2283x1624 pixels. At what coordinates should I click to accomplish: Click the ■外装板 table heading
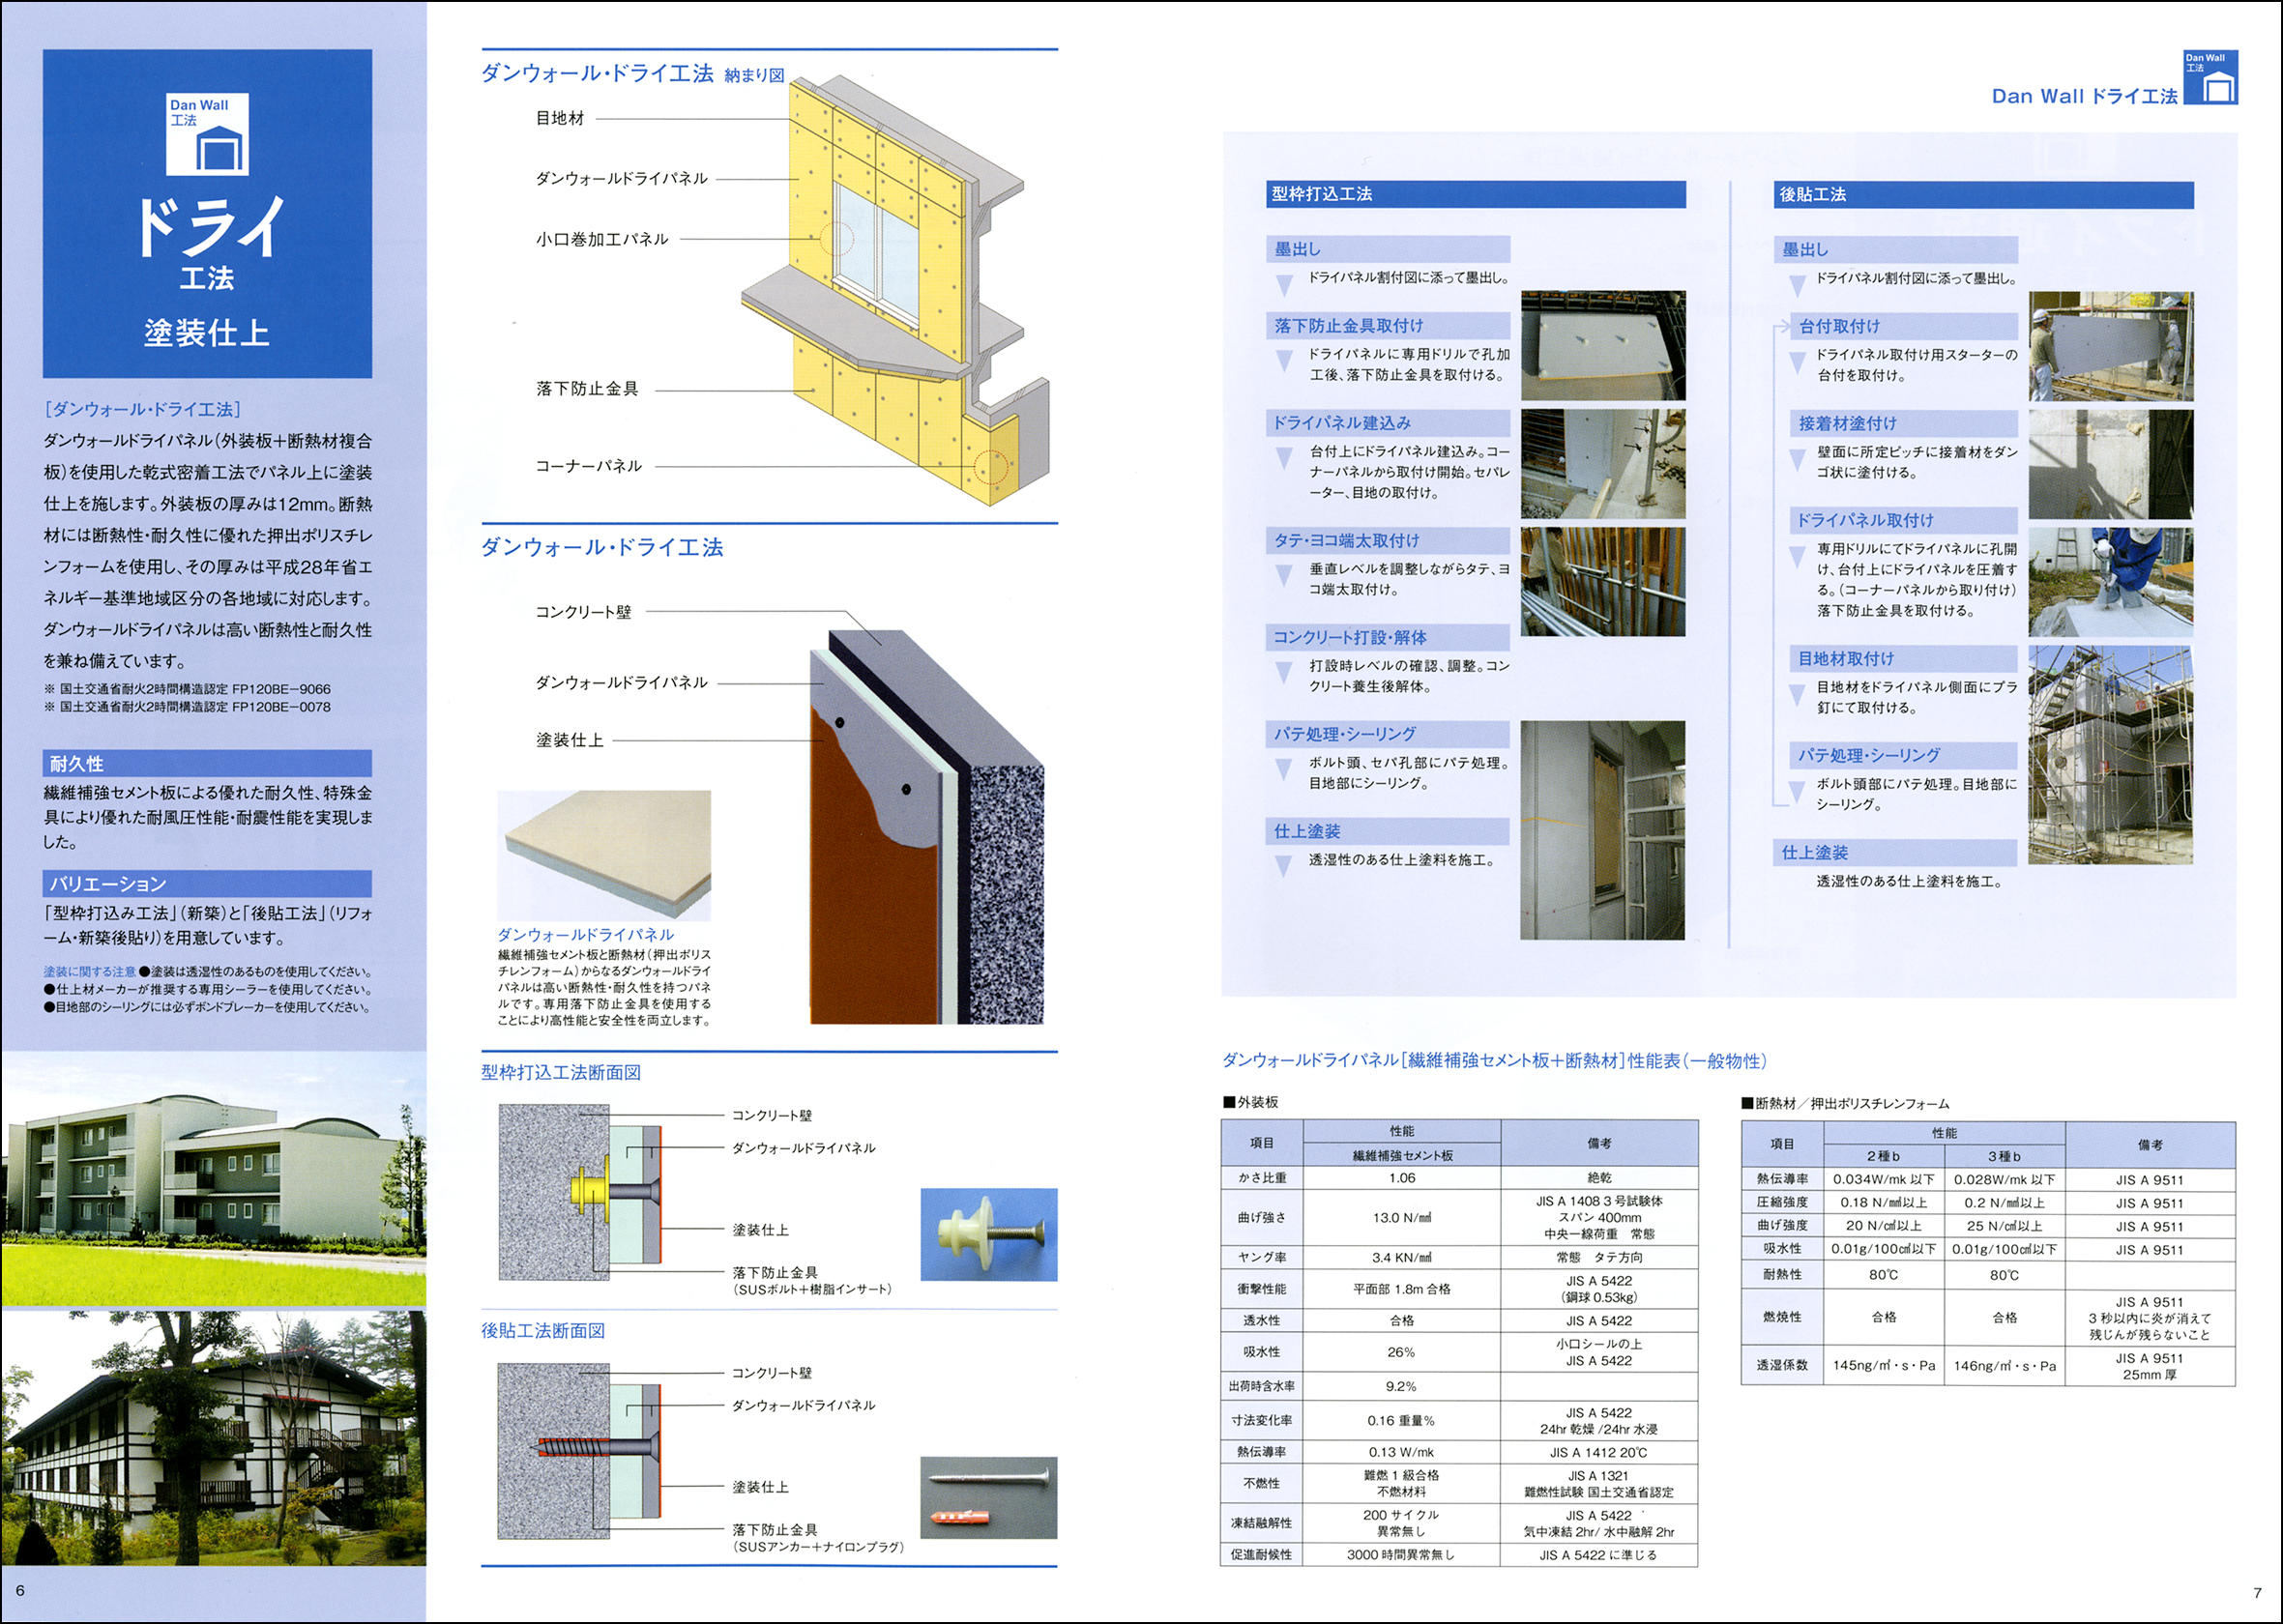pos(1250,1102)
